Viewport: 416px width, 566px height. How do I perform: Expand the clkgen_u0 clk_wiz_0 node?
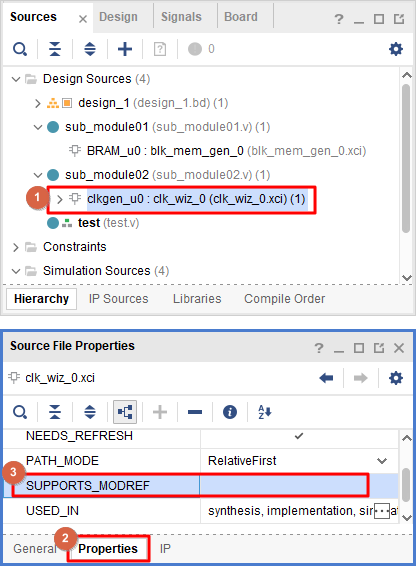click(60, 199)
